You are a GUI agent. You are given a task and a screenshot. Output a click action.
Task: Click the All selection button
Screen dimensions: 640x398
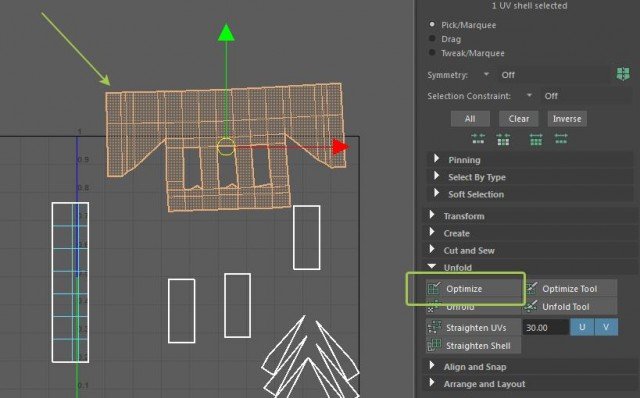coord(470,119)
